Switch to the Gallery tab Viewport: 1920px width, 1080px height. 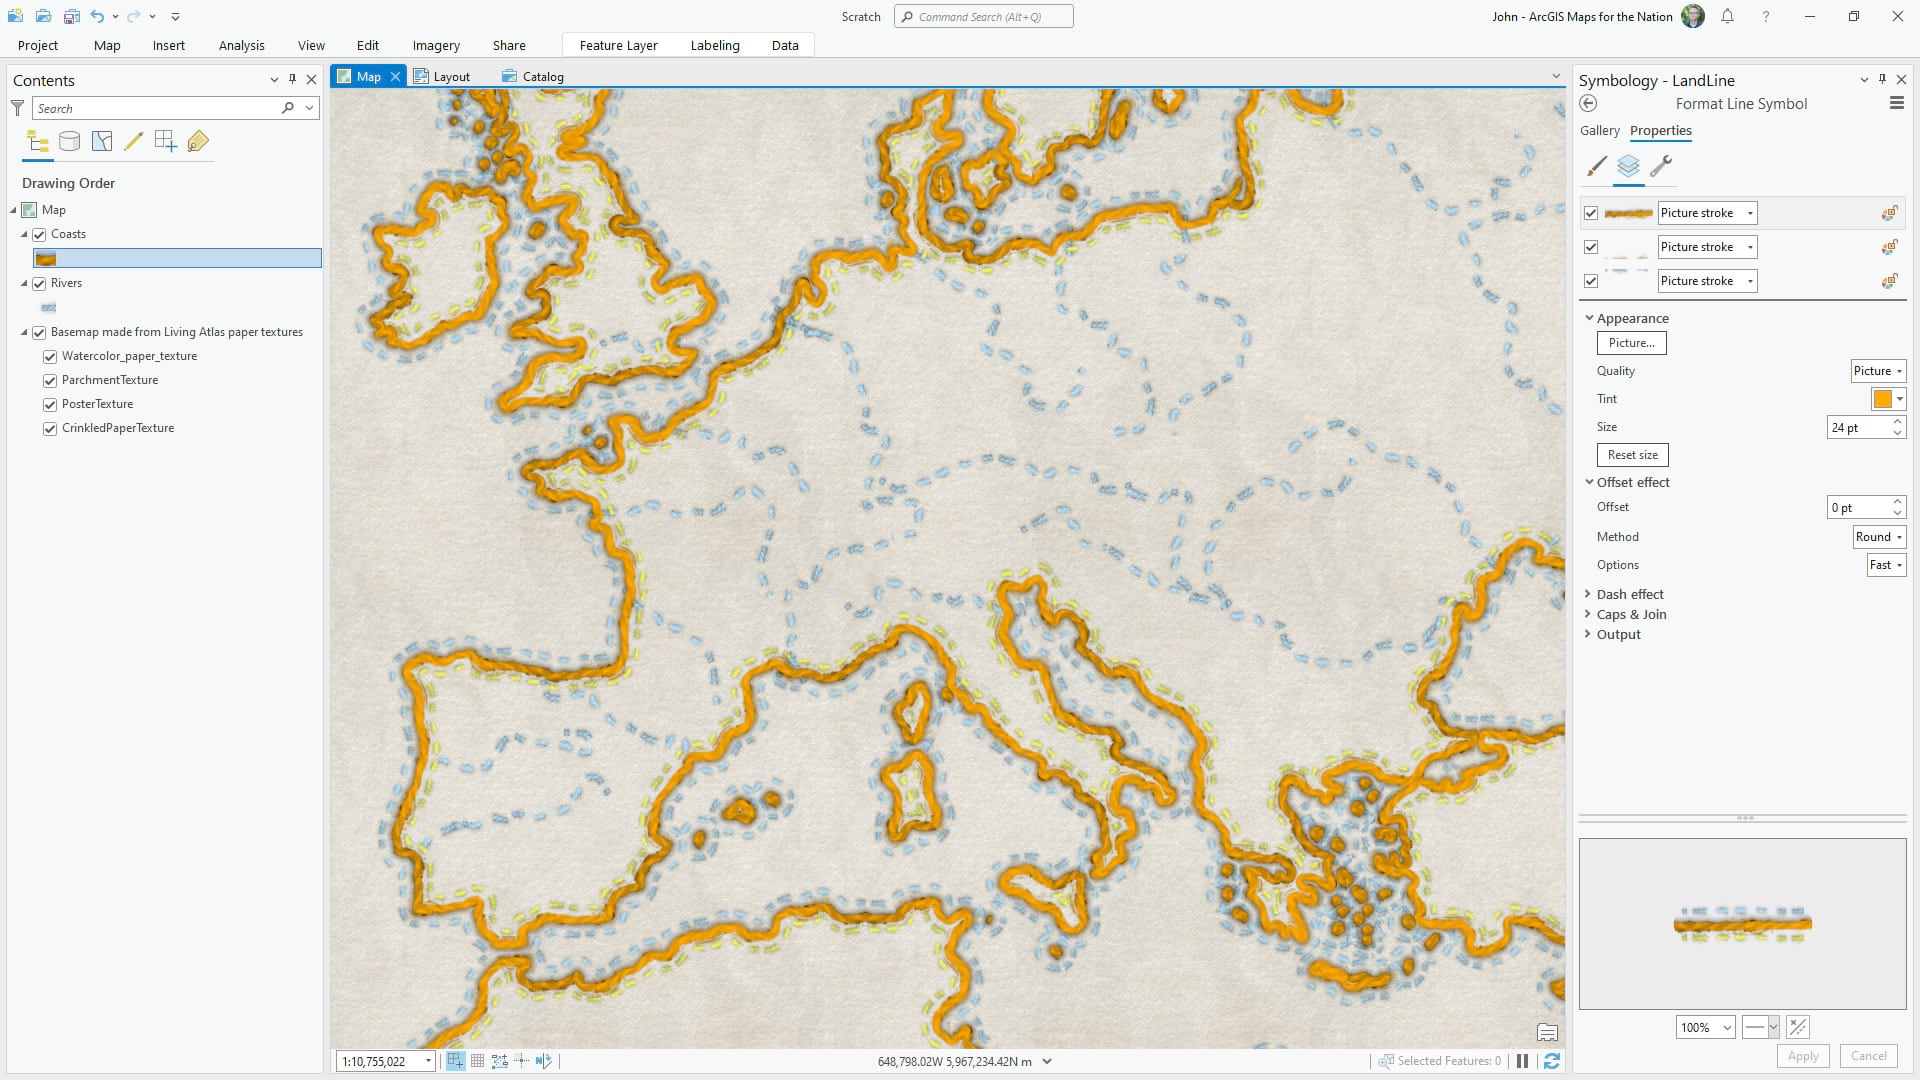pyautogui.click(x=1599, y=131)
